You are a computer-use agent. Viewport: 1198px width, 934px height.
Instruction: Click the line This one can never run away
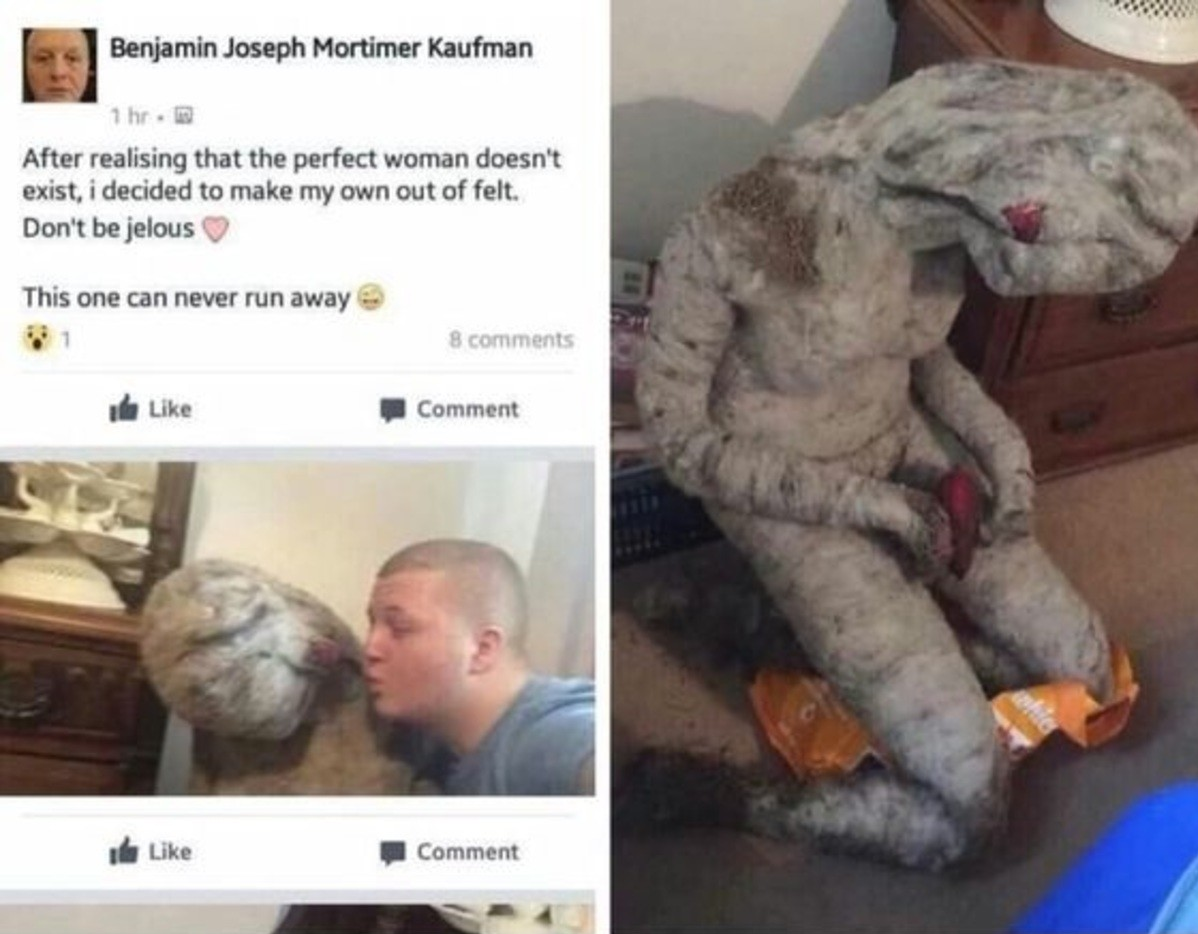tap(186, 297)
